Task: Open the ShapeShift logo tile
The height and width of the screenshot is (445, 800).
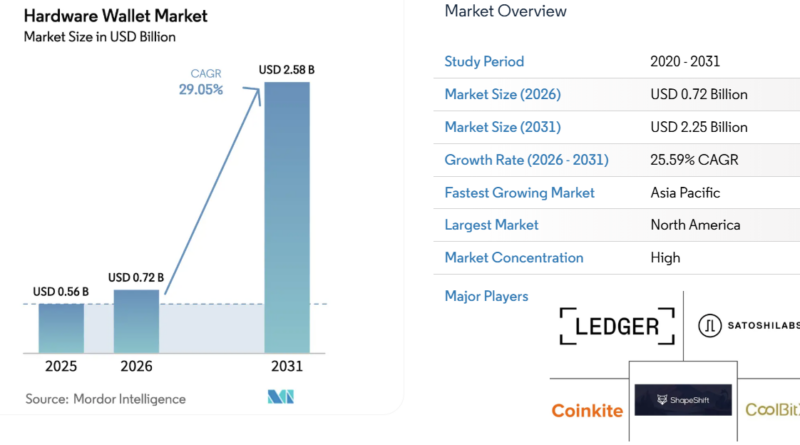Action: pos(683,400)
